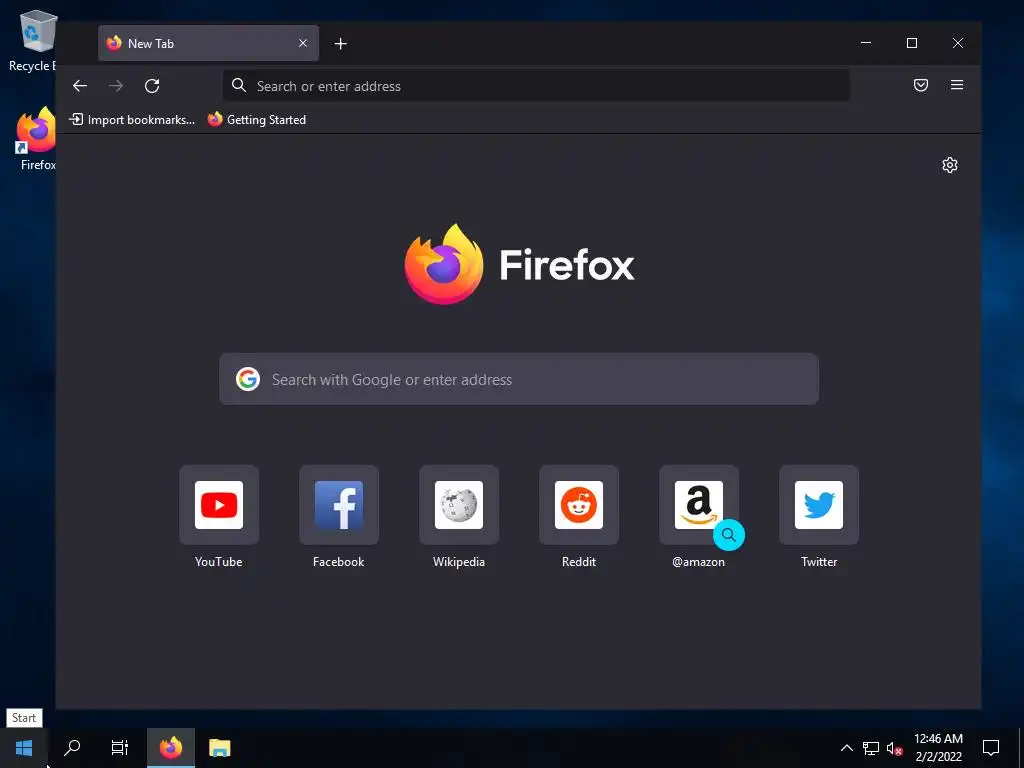Image resolution: width=1024 pixels, height=768 pixels.
Task: Open the YouTube shortcut tile
Action: pos(219,505)
